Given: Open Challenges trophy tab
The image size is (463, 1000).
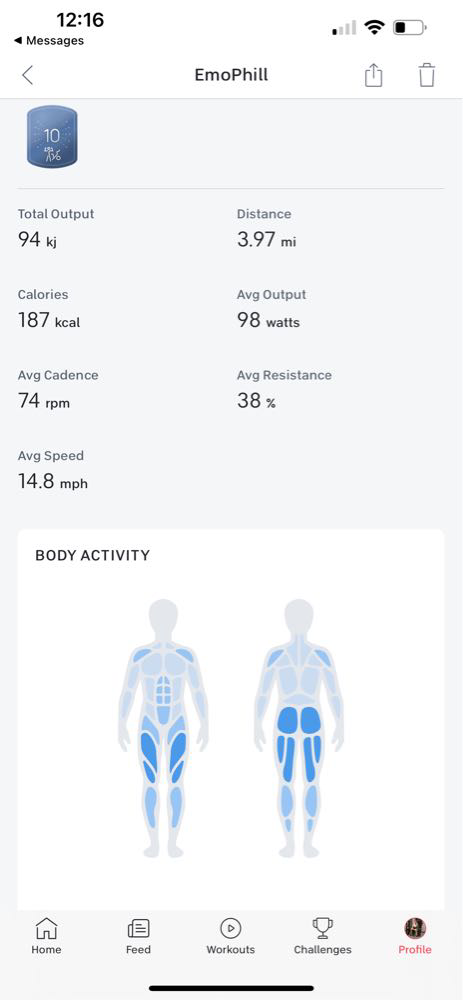Looking at the screenshot, I should pos(322,936).
